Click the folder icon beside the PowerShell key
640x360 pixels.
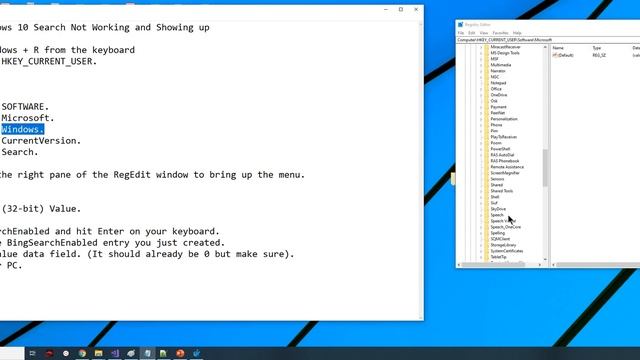pos(486,149)
